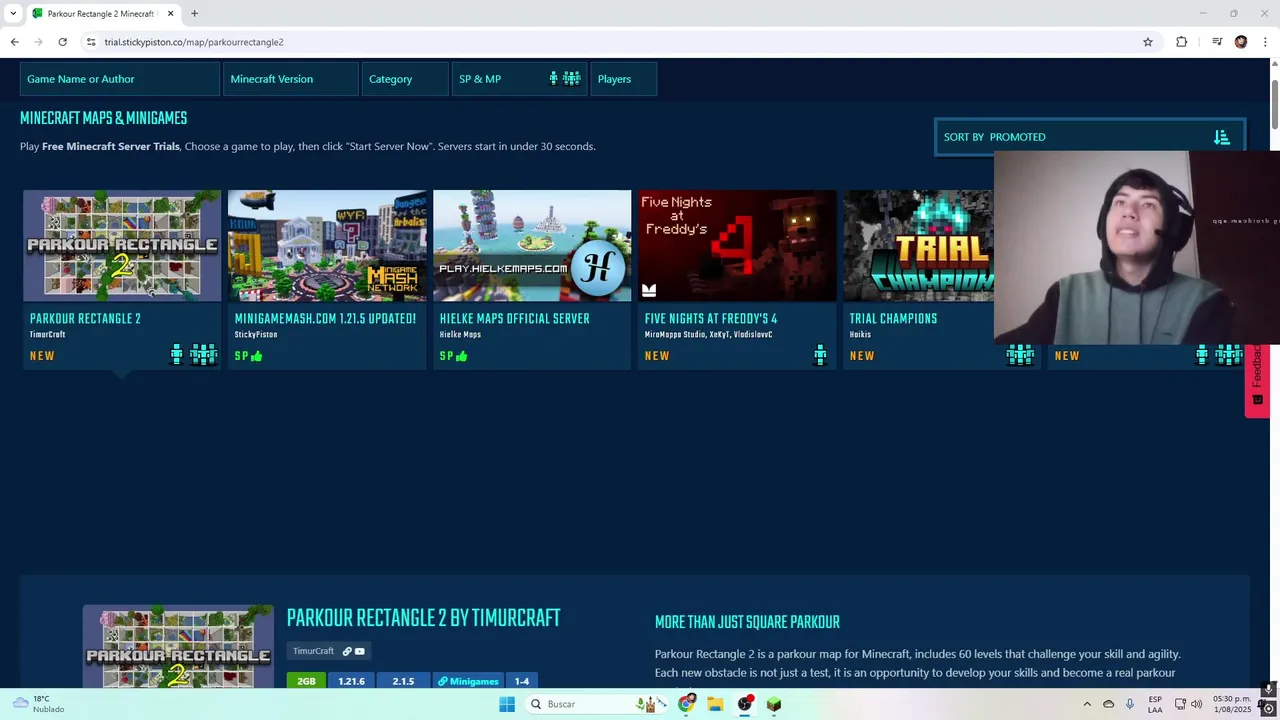Viewport: 1280px width, 720px height.
Task: Reload the page with the refresh icon
Action: 62,42
